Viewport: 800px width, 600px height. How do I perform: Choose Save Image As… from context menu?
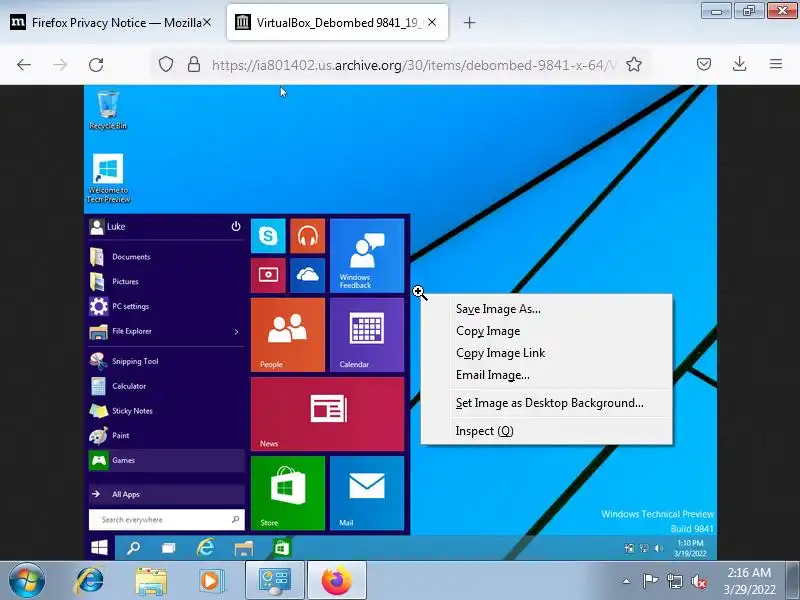[546, 309]
